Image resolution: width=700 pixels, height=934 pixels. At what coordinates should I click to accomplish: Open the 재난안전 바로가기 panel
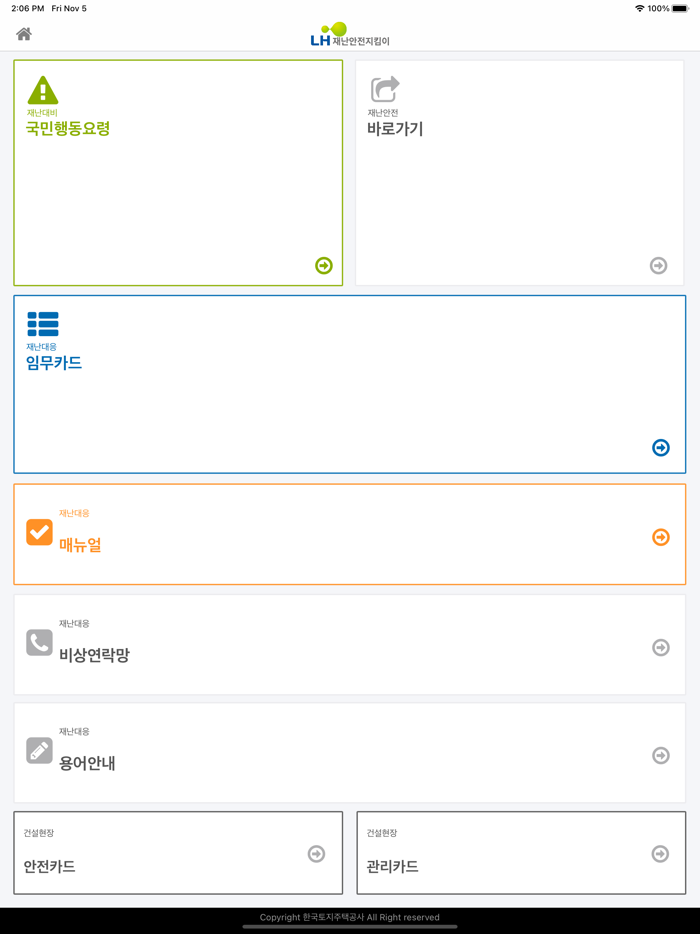tap(520, 170)
